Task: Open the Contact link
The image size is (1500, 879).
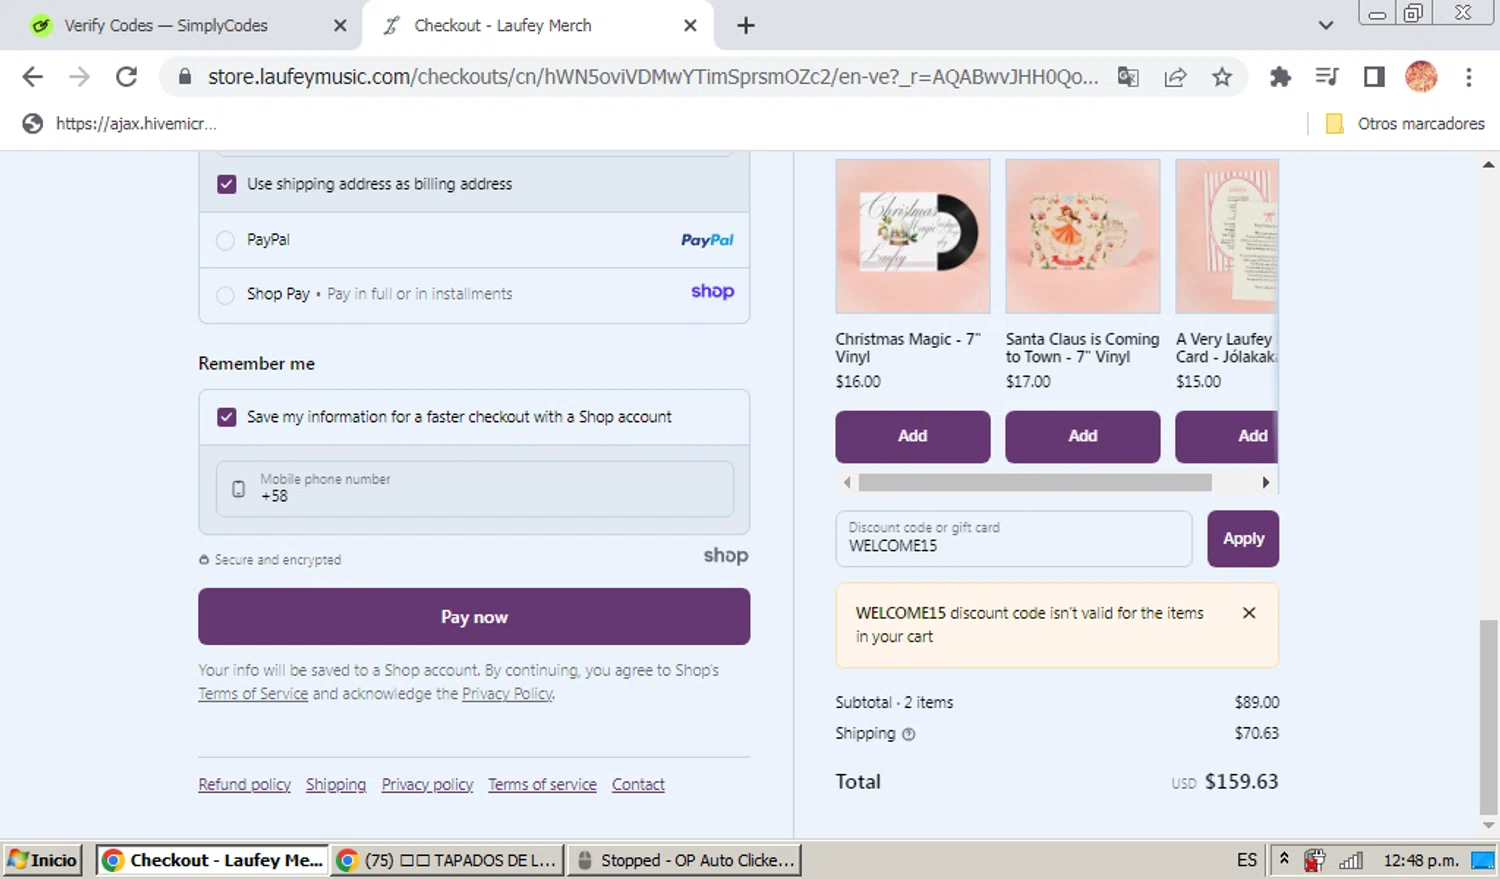Action: (x=638, y=785)
